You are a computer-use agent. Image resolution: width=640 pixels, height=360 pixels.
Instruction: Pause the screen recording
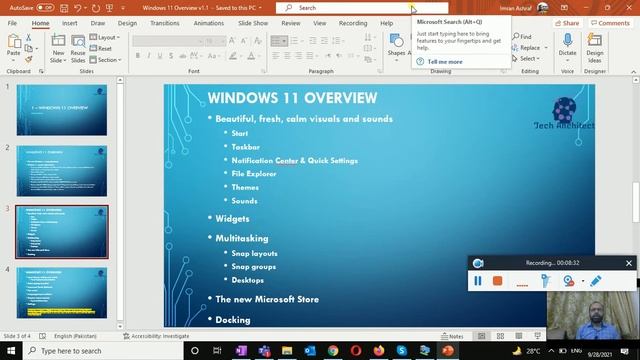478,281
